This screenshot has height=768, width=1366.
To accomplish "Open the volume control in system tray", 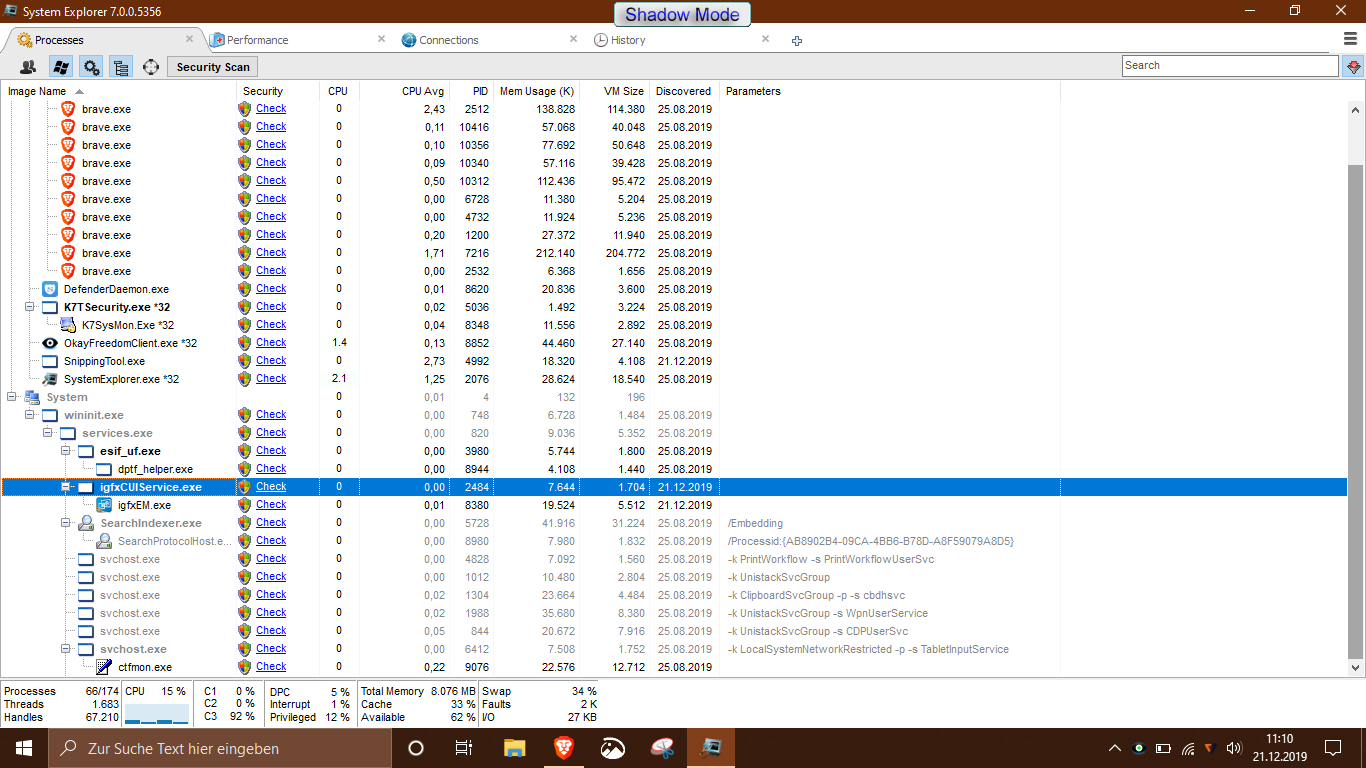I will (x=1234, y=748).
